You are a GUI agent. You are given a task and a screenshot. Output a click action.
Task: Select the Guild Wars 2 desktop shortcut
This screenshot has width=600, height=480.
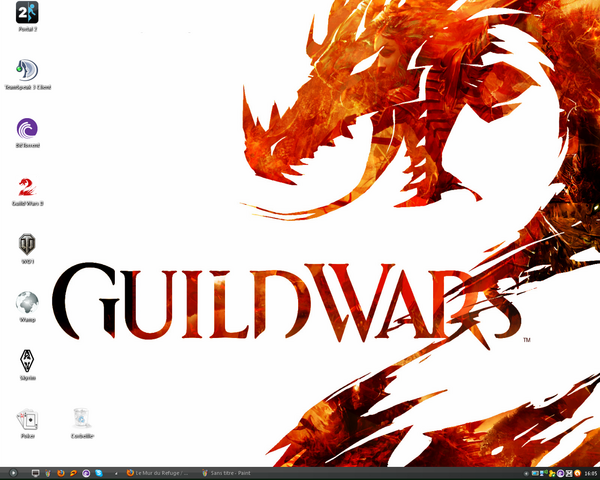click(27, 191)
